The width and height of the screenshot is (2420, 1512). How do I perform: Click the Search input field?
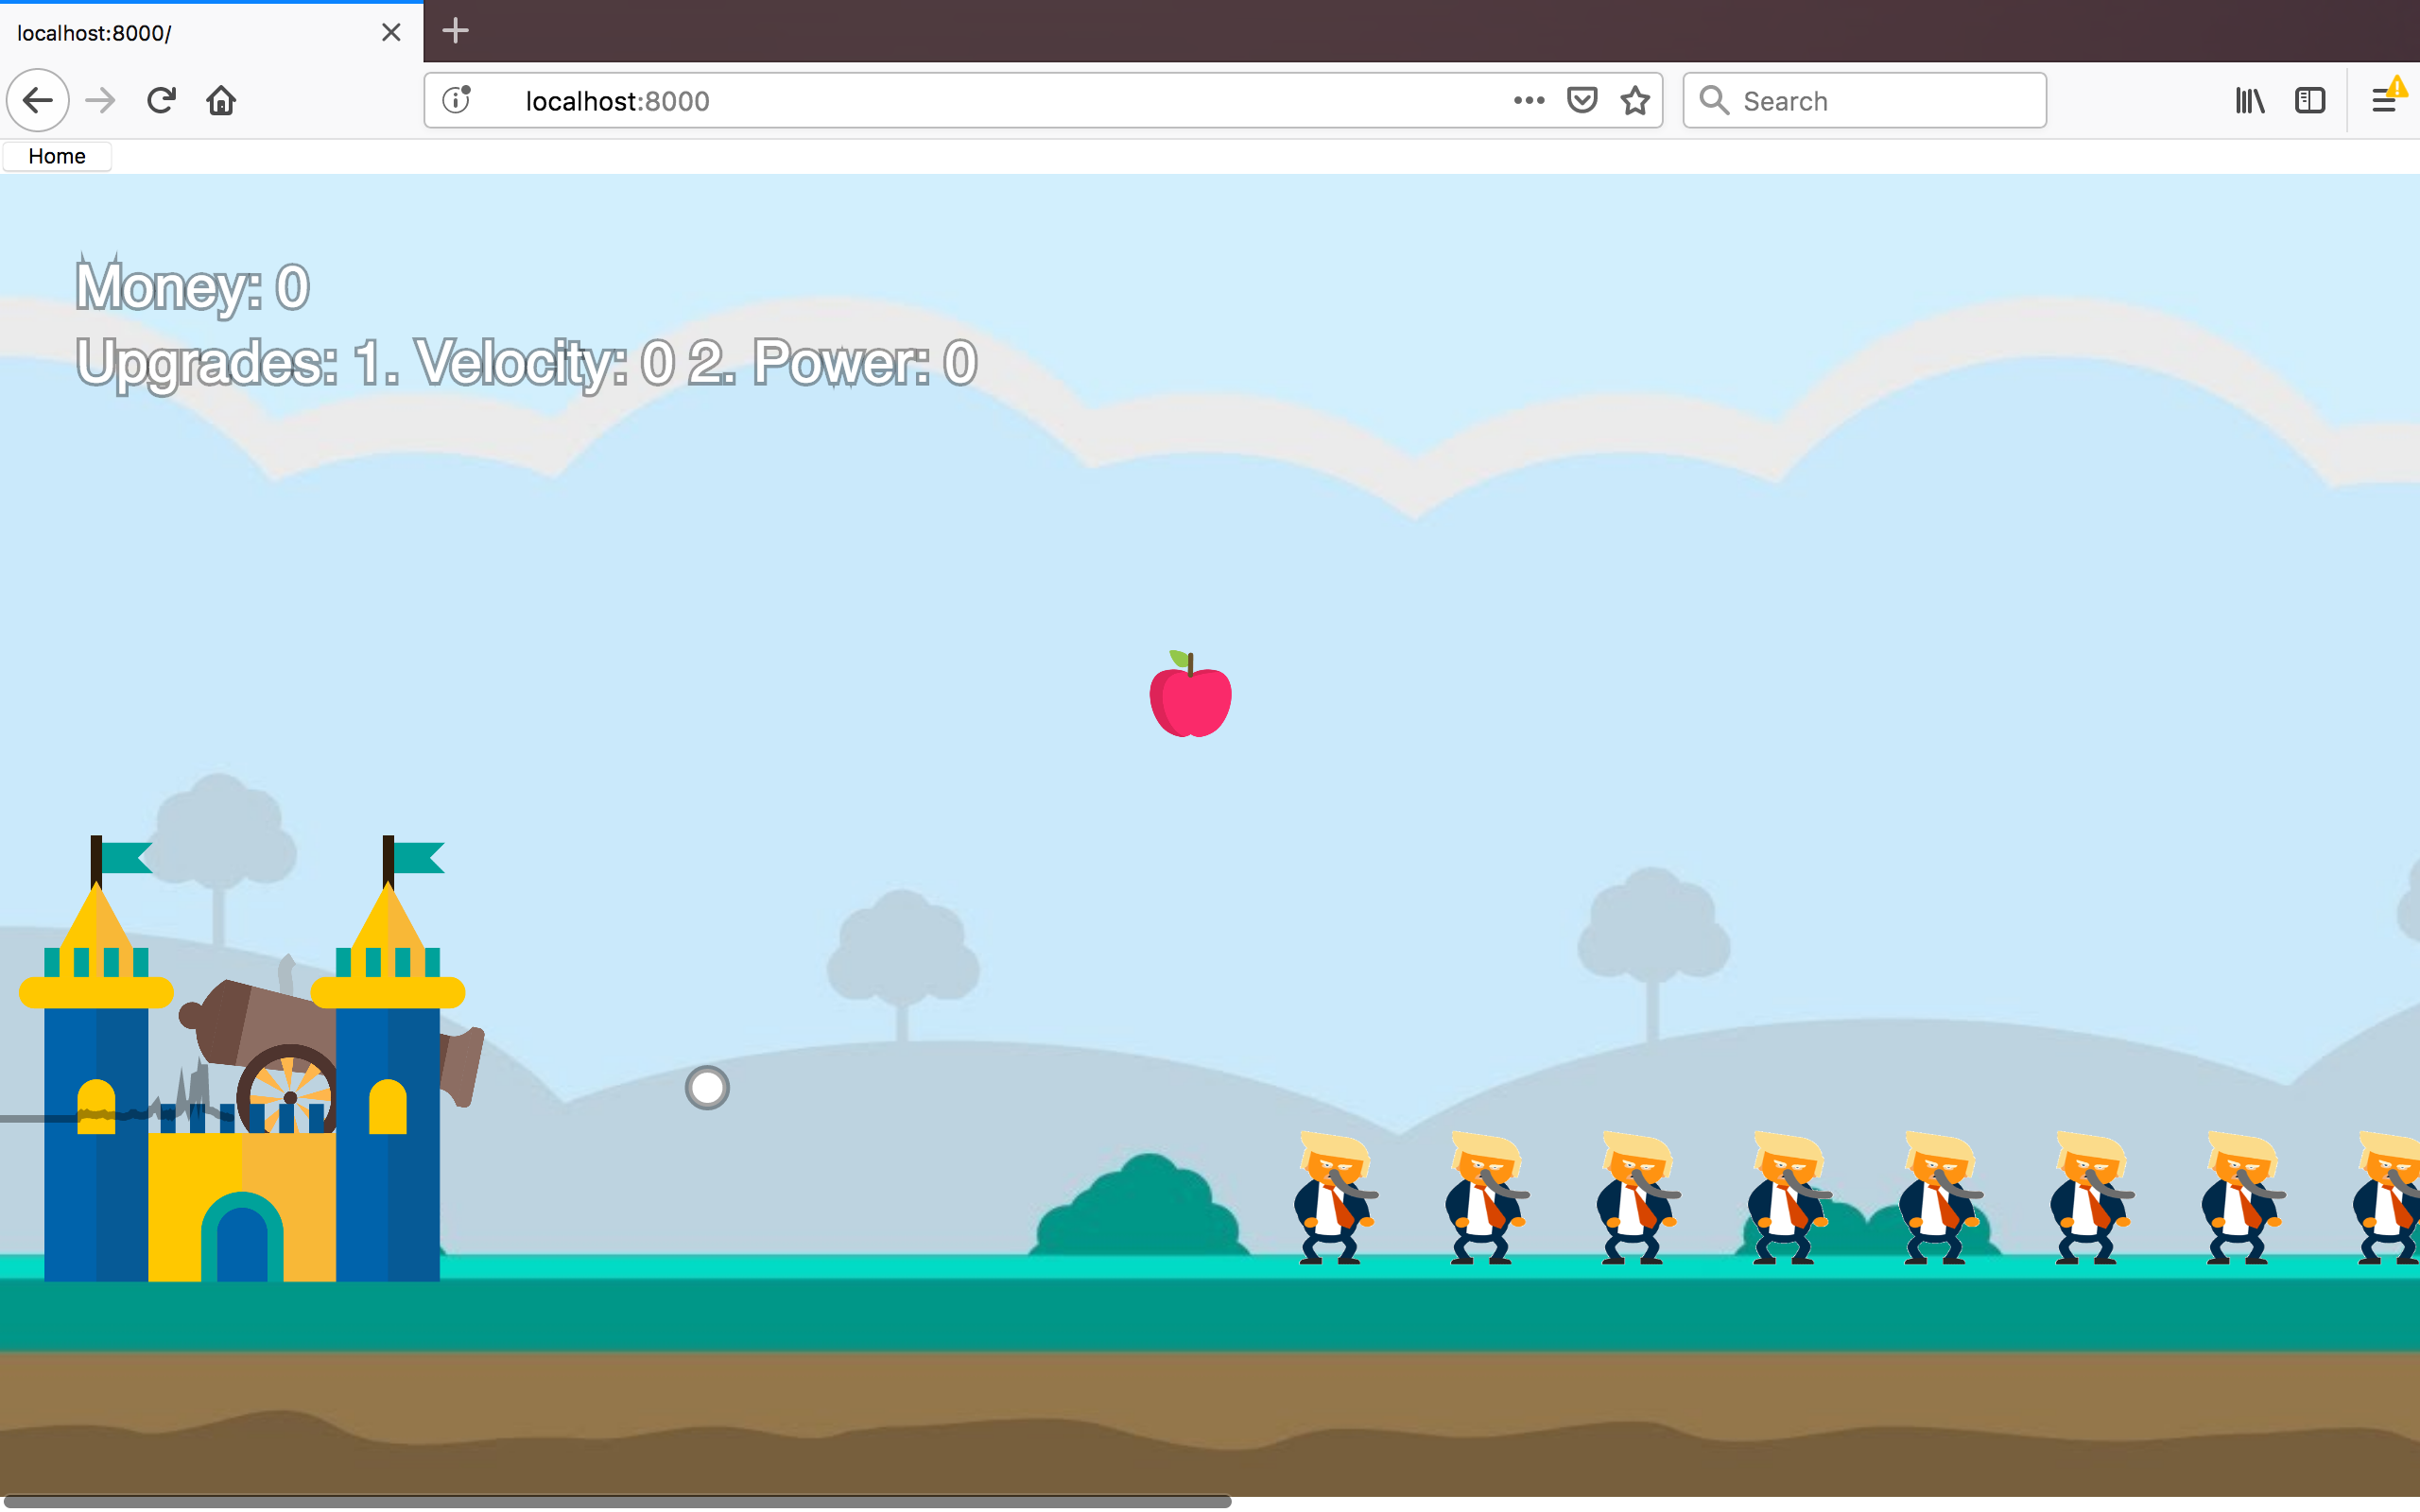(1880, 100)
